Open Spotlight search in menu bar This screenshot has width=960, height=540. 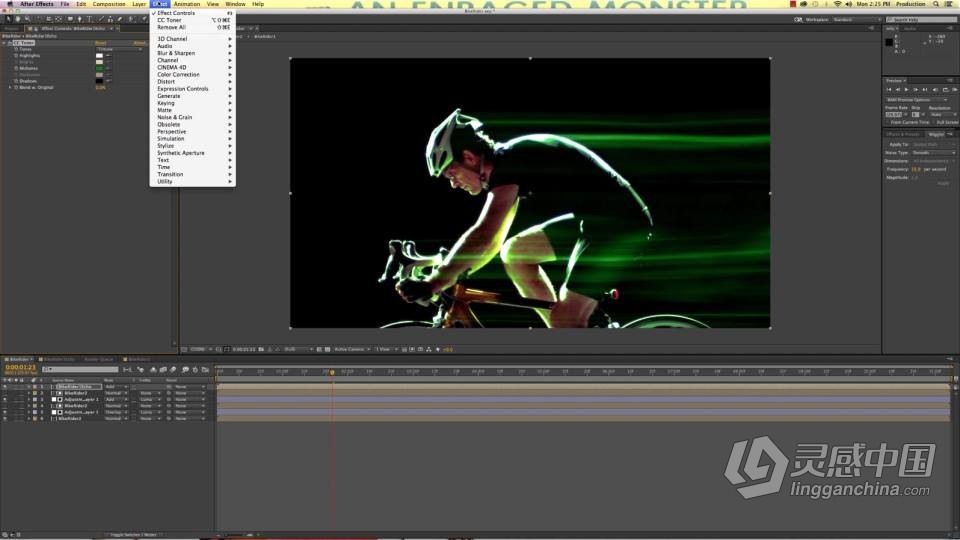pyautogui.click(x=936, y=4)
